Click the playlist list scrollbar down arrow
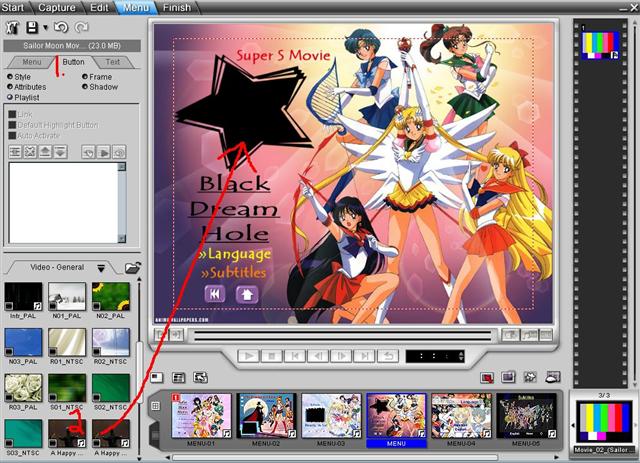 (x=122, y=238)
